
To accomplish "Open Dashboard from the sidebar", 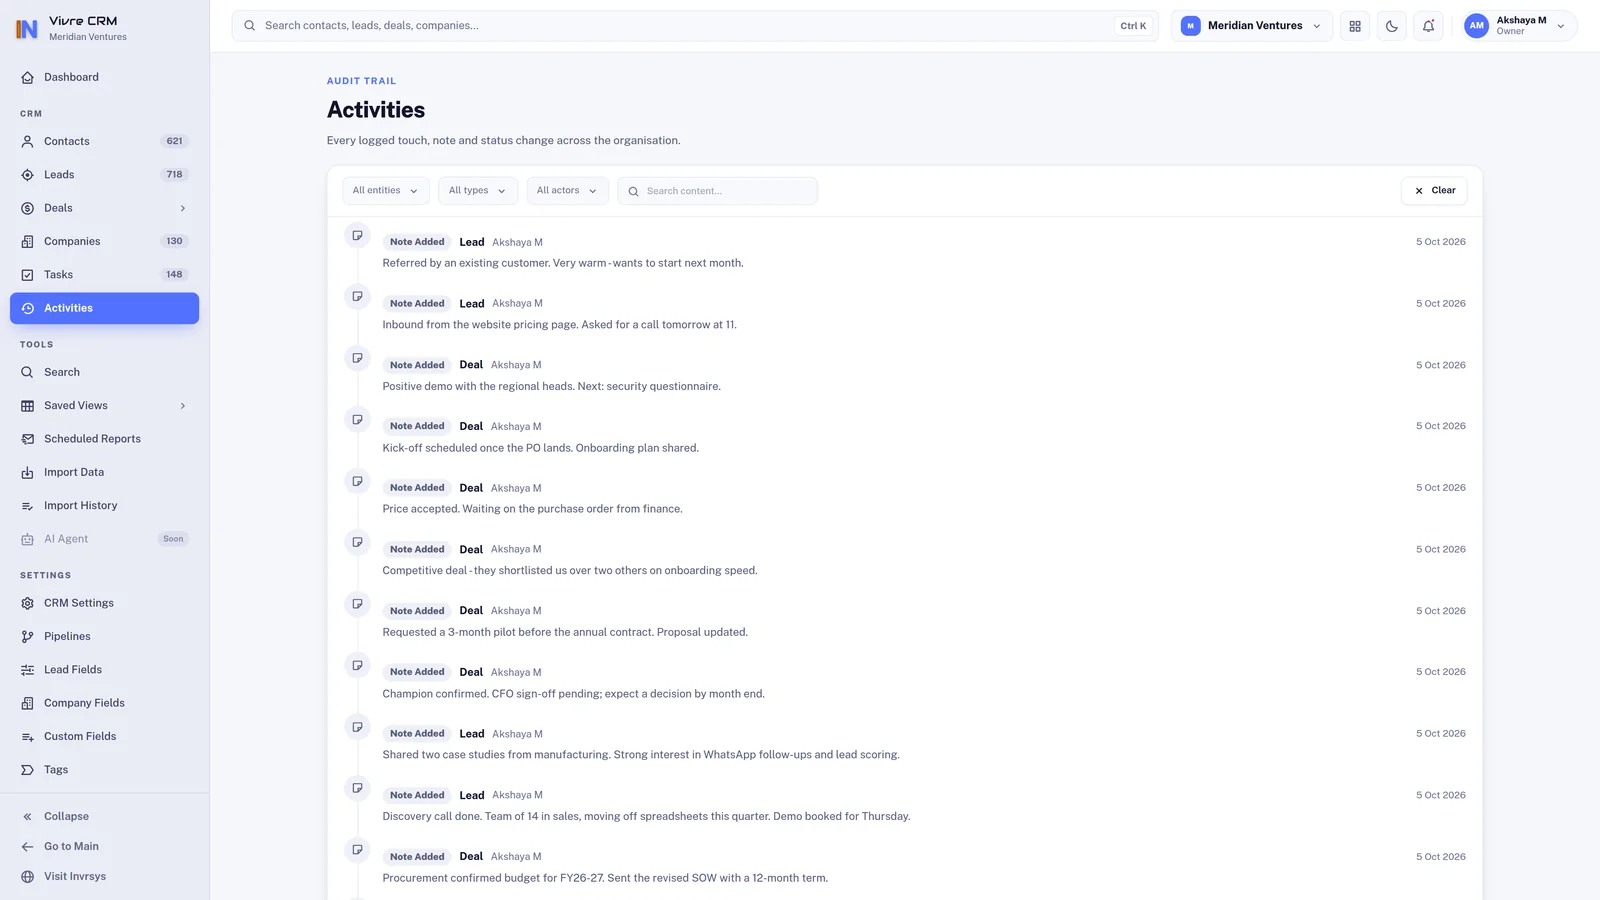I will click(x=104, y=77).
